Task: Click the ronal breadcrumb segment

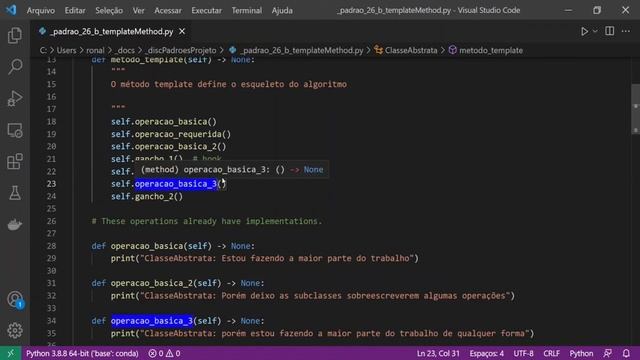Action: tap(95, 50)
